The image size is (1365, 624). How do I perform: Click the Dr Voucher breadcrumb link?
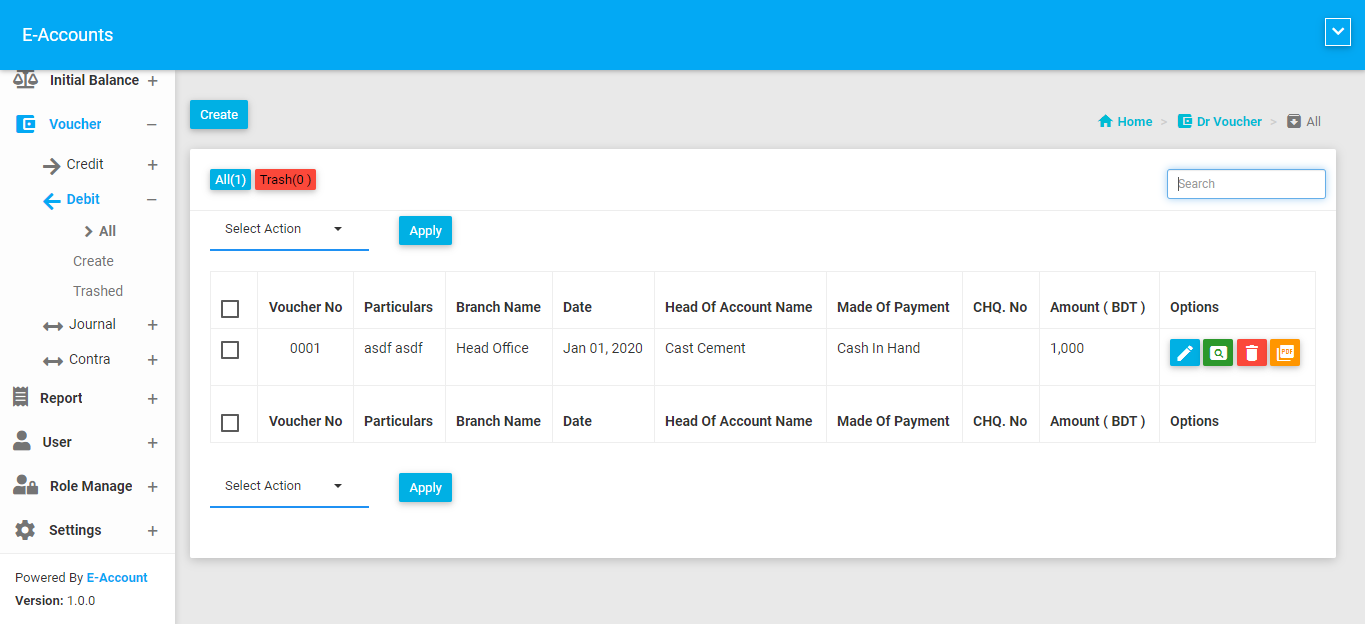click(x=1229, y=121)
